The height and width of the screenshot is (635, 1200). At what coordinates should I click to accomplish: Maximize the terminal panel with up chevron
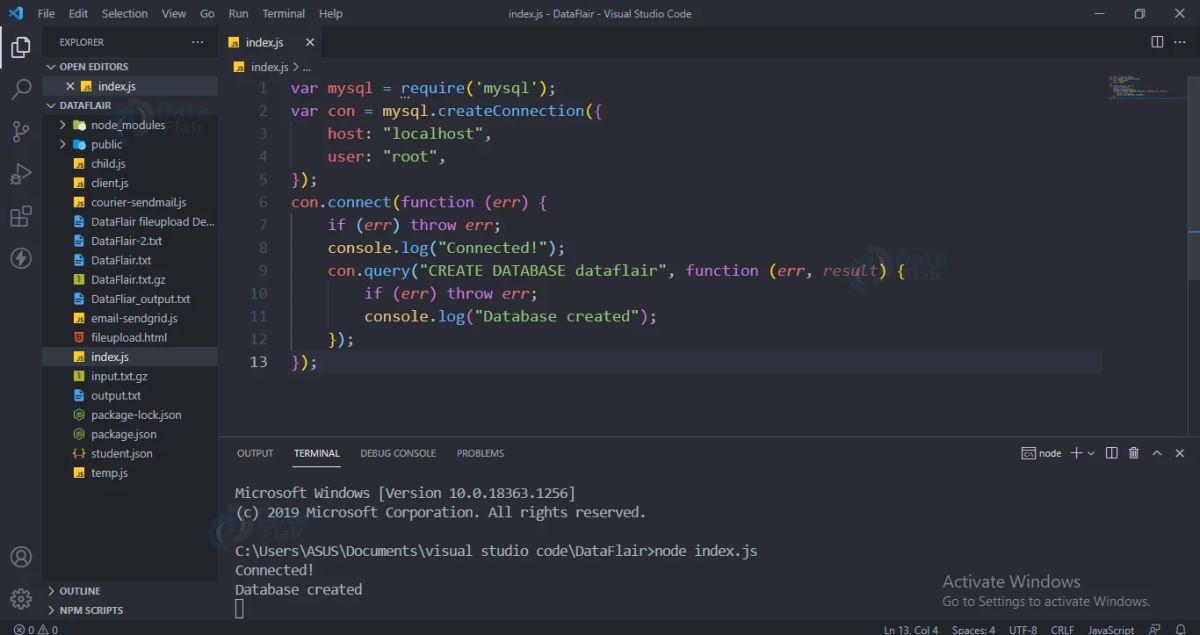[x=1157, y=453]
